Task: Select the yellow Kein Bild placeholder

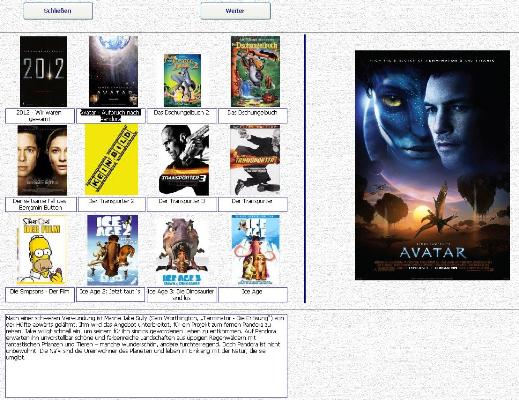Action: [x=111, y=159]
